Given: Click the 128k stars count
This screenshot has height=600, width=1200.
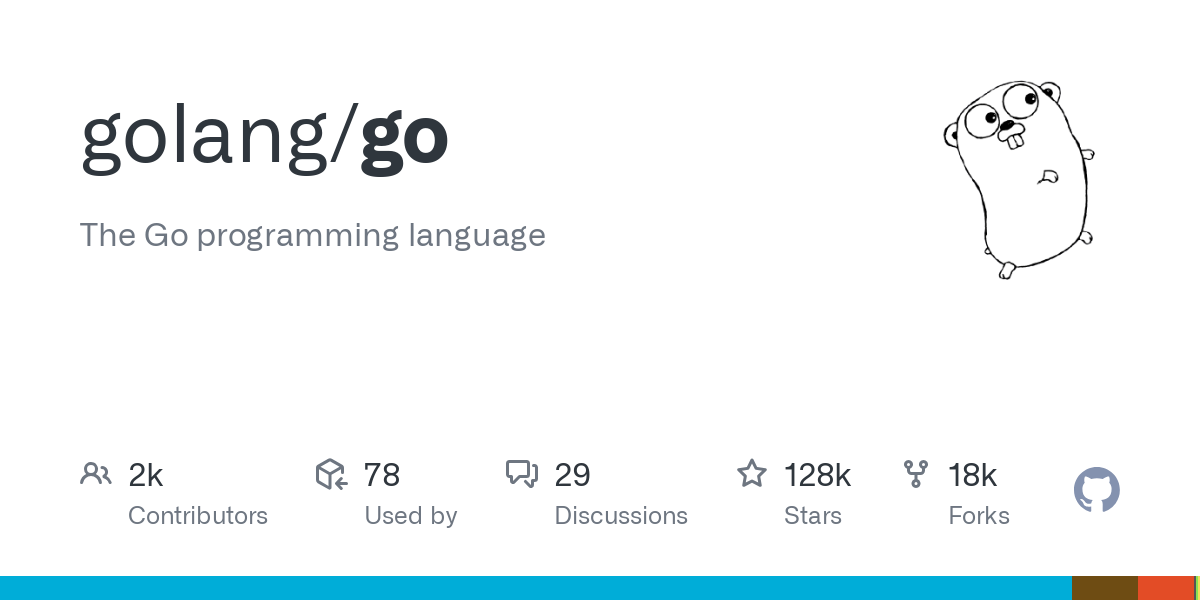Looking at the screenshot, I should click(x=817, y=475).
